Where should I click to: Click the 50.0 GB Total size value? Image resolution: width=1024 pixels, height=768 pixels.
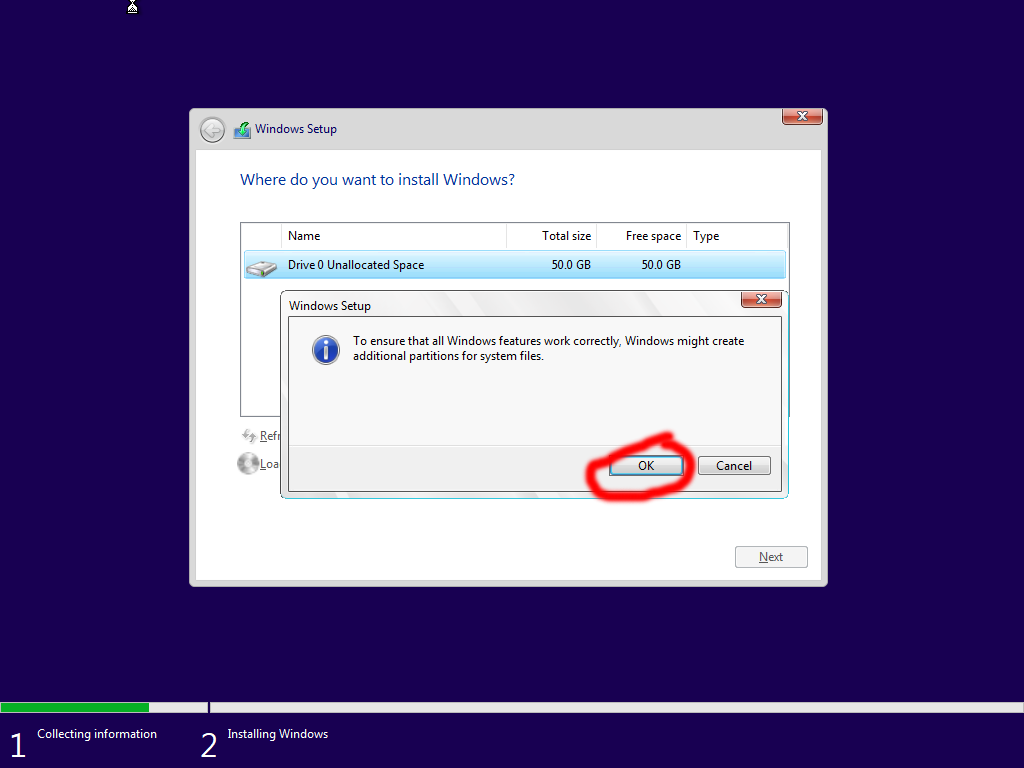click(x=571, y=264)
